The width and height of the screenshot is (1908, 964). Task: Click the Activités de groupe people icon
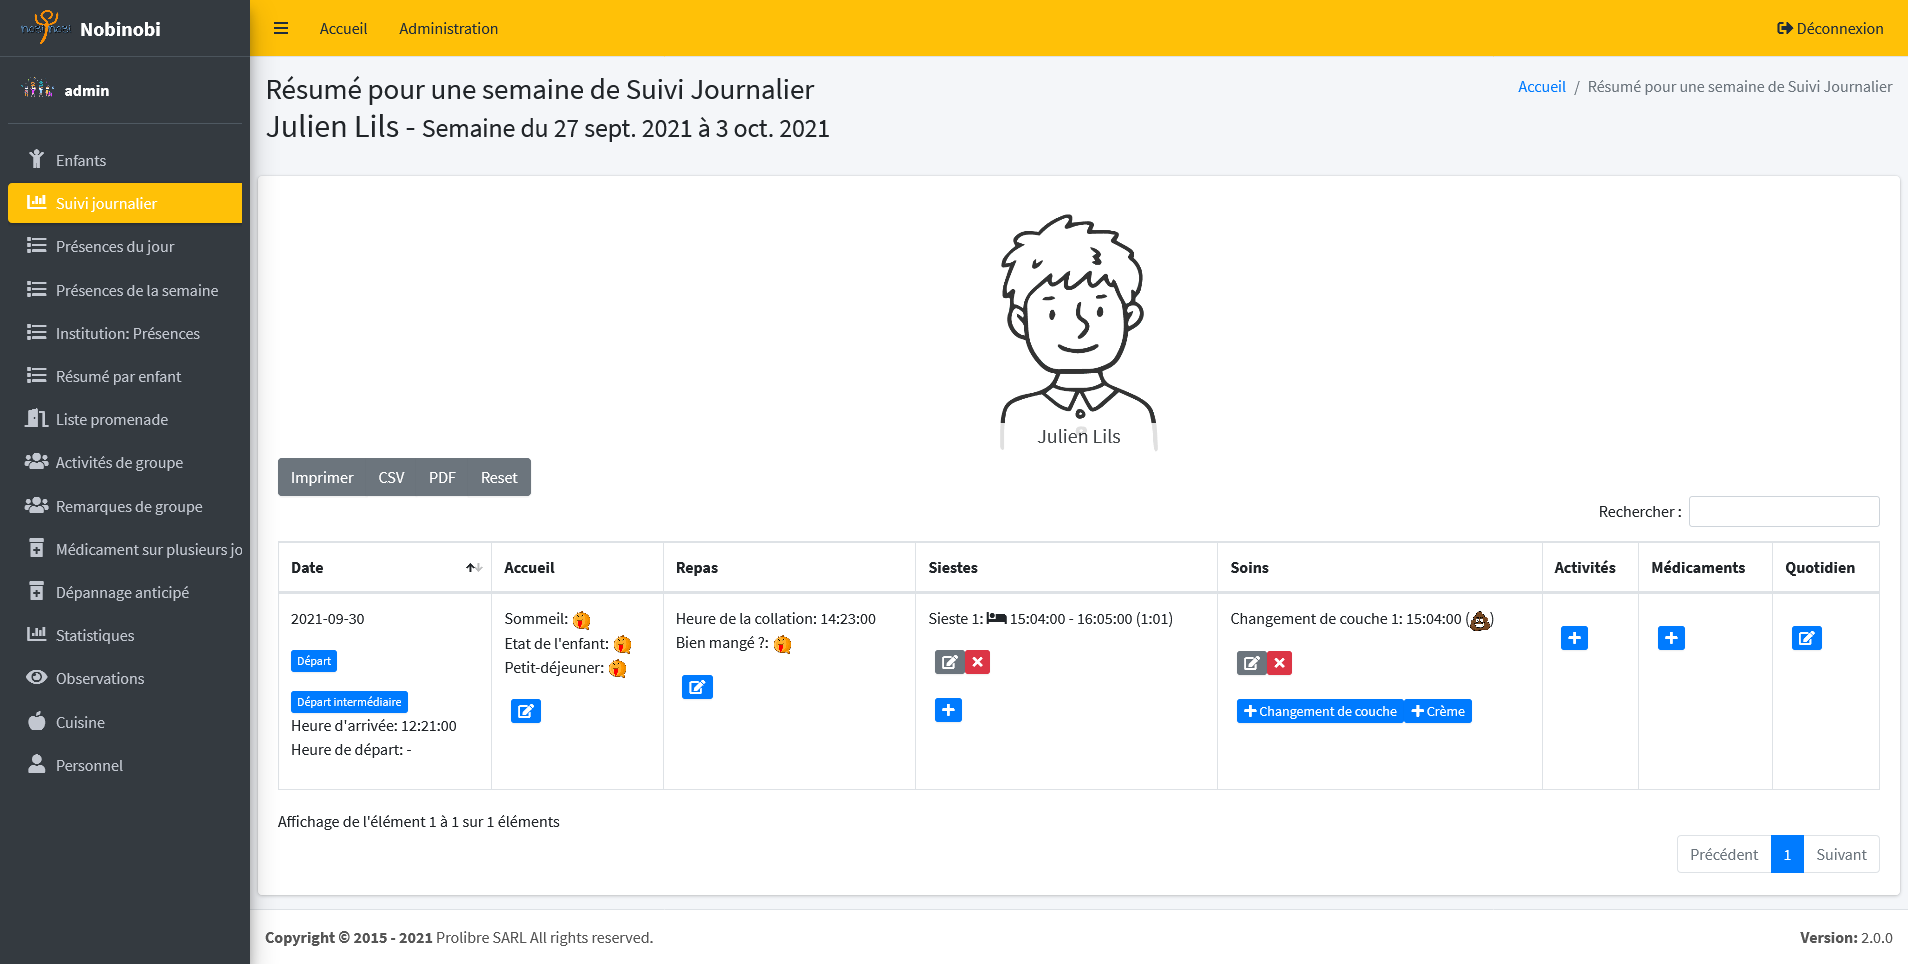[37, 462]
